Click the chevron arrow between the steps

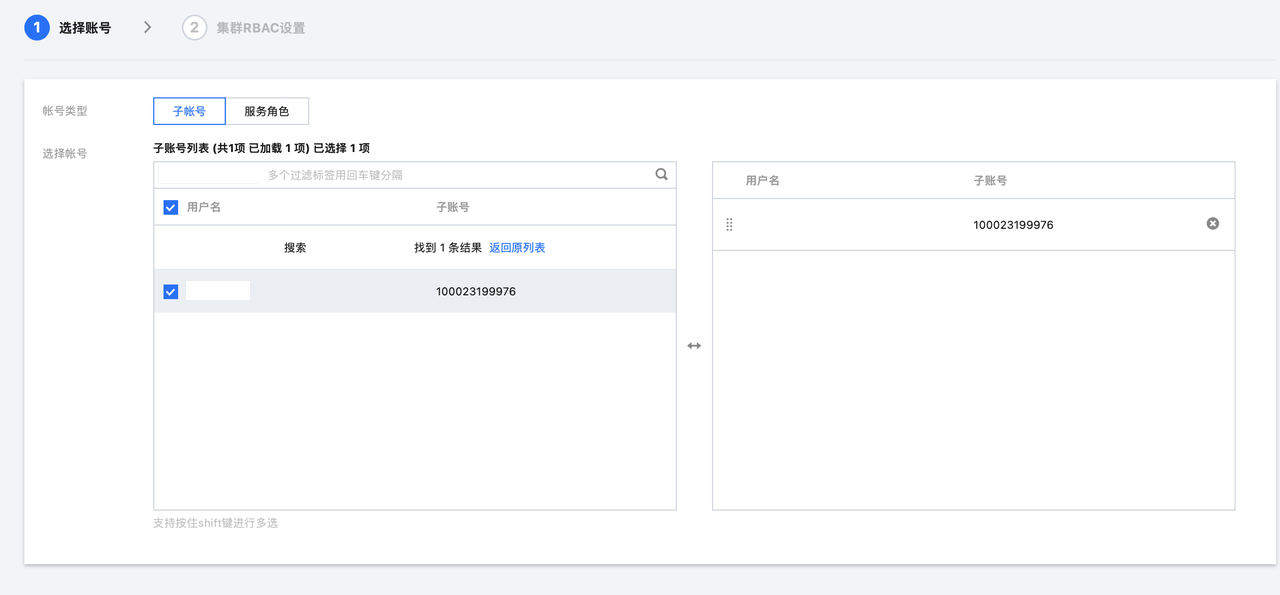[x=147, y=28]
